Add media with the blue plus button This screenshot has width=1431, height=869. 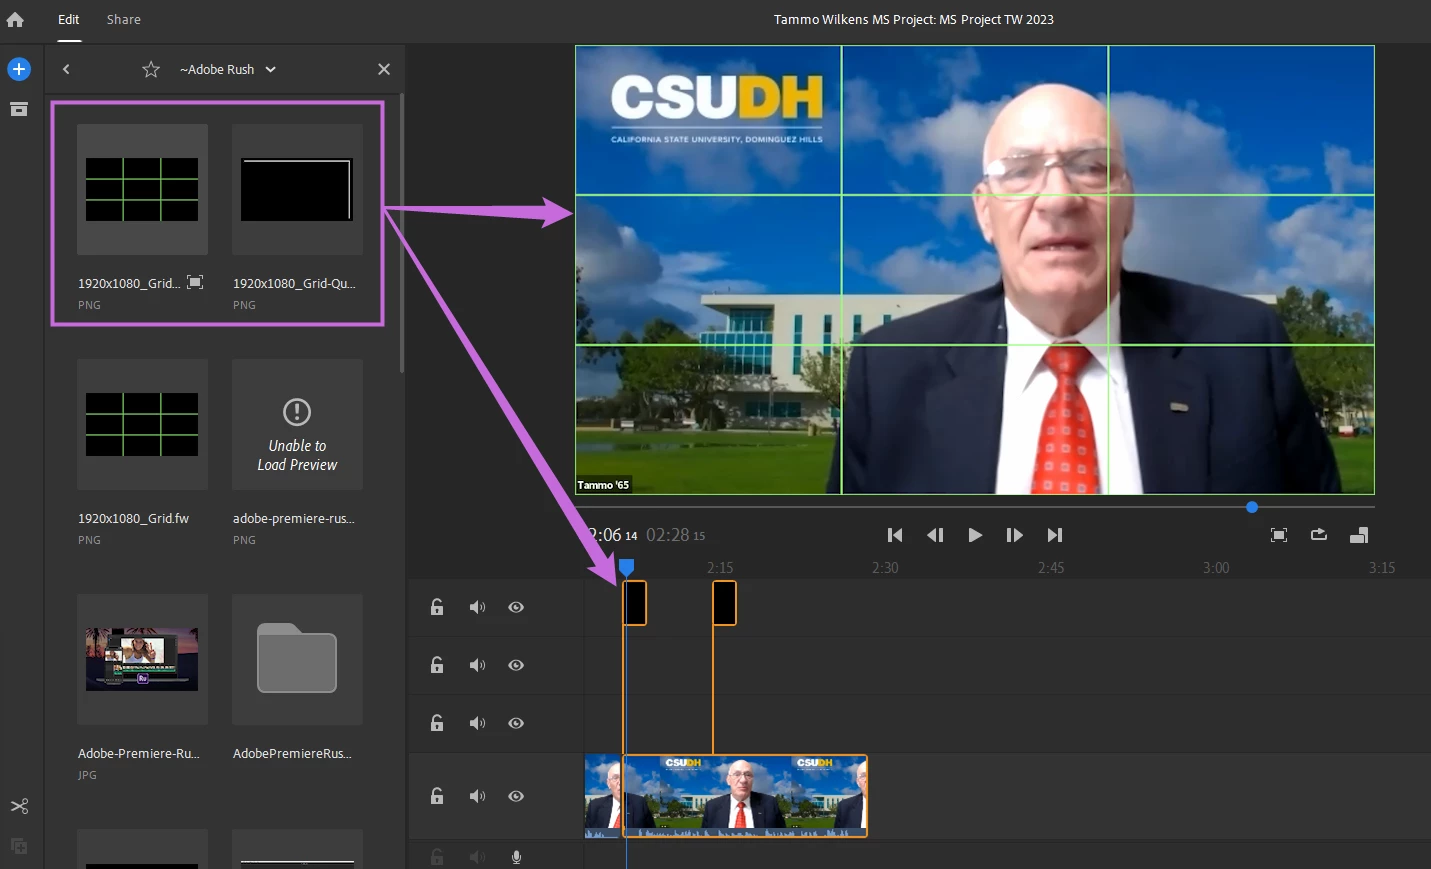tap(19, 69)
